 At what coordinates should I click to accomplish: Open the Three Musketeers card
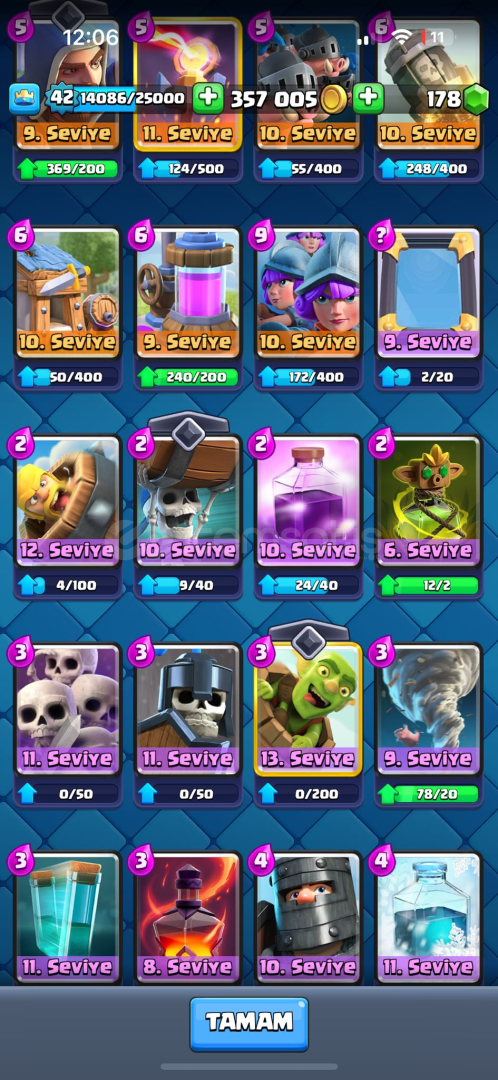308,294
